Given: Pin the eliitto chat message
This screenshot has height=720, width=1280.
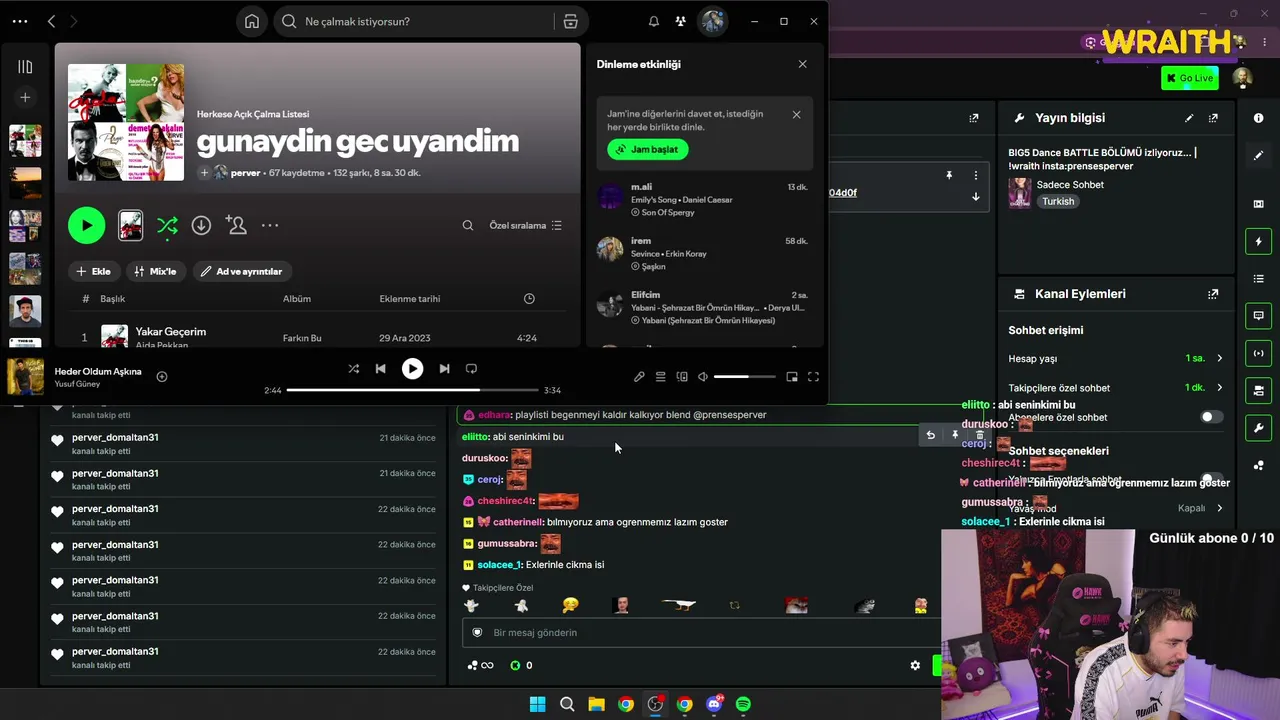Looking at the screenshot, I should click(955, 435).
